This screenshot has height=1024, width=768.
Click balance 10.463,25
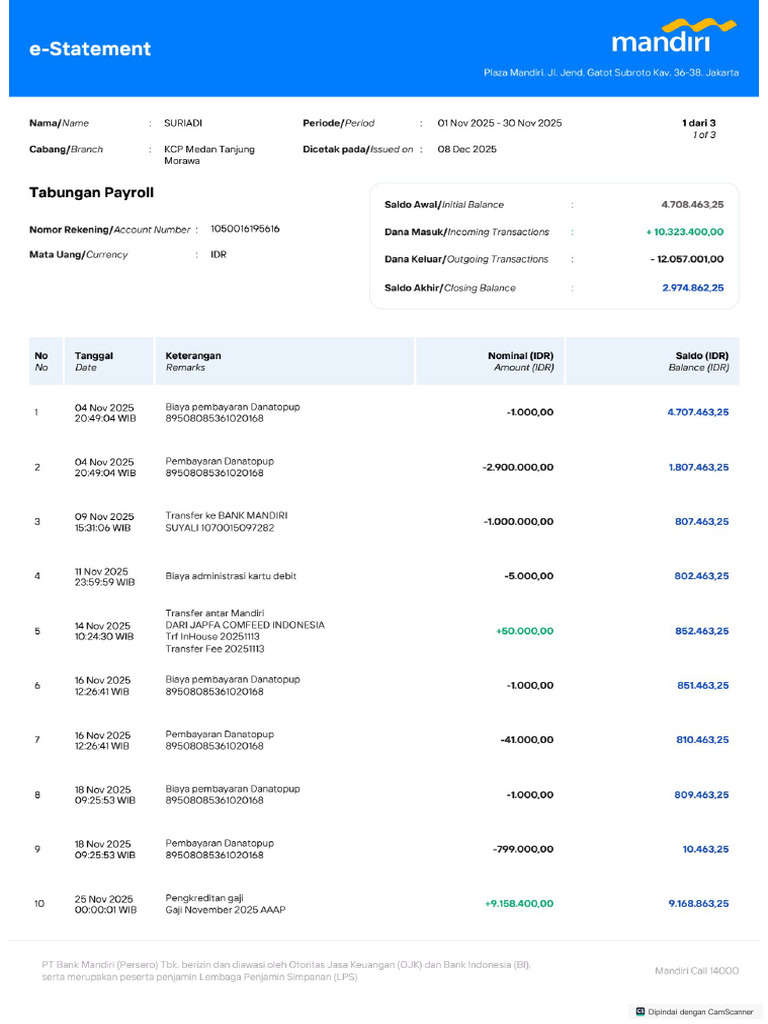tap(705, 850)
